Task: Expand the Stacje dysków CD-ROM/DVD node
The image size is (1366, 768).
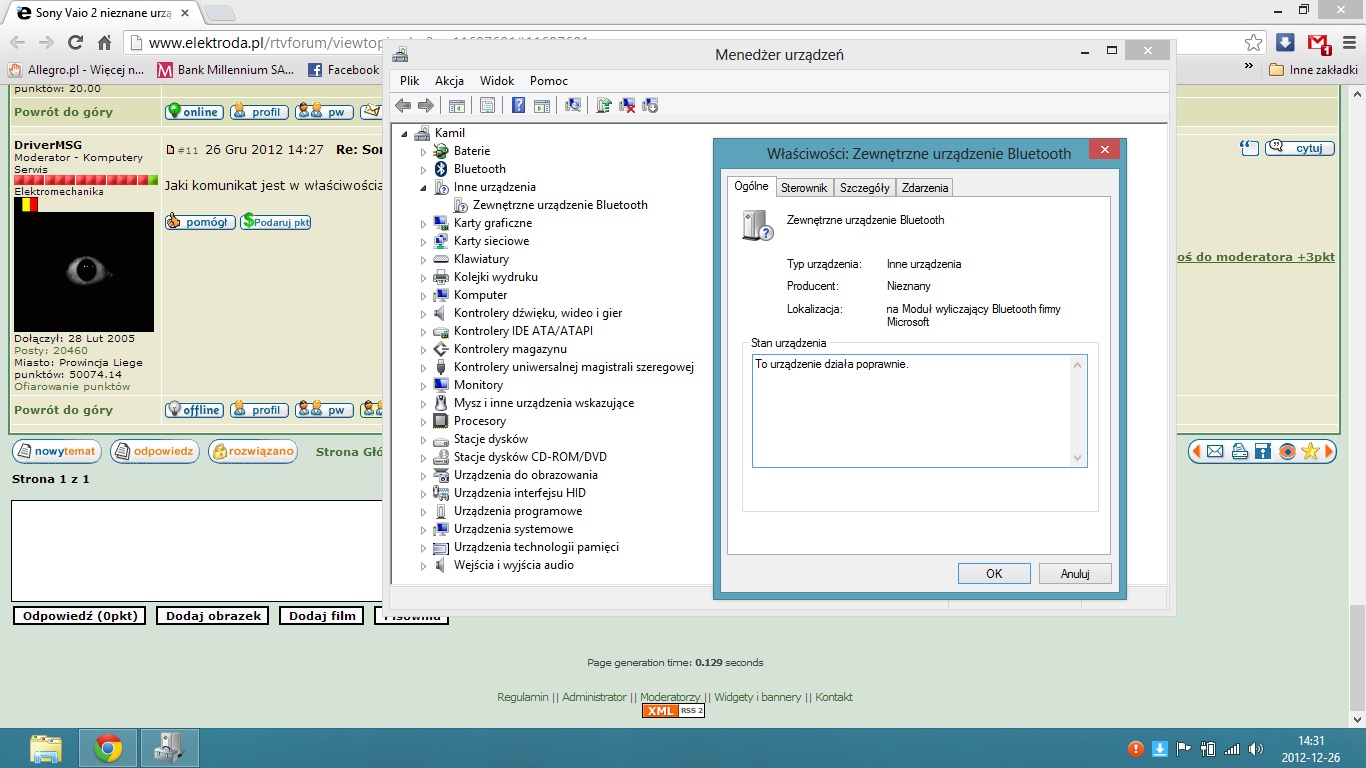Action: [423, 457]
